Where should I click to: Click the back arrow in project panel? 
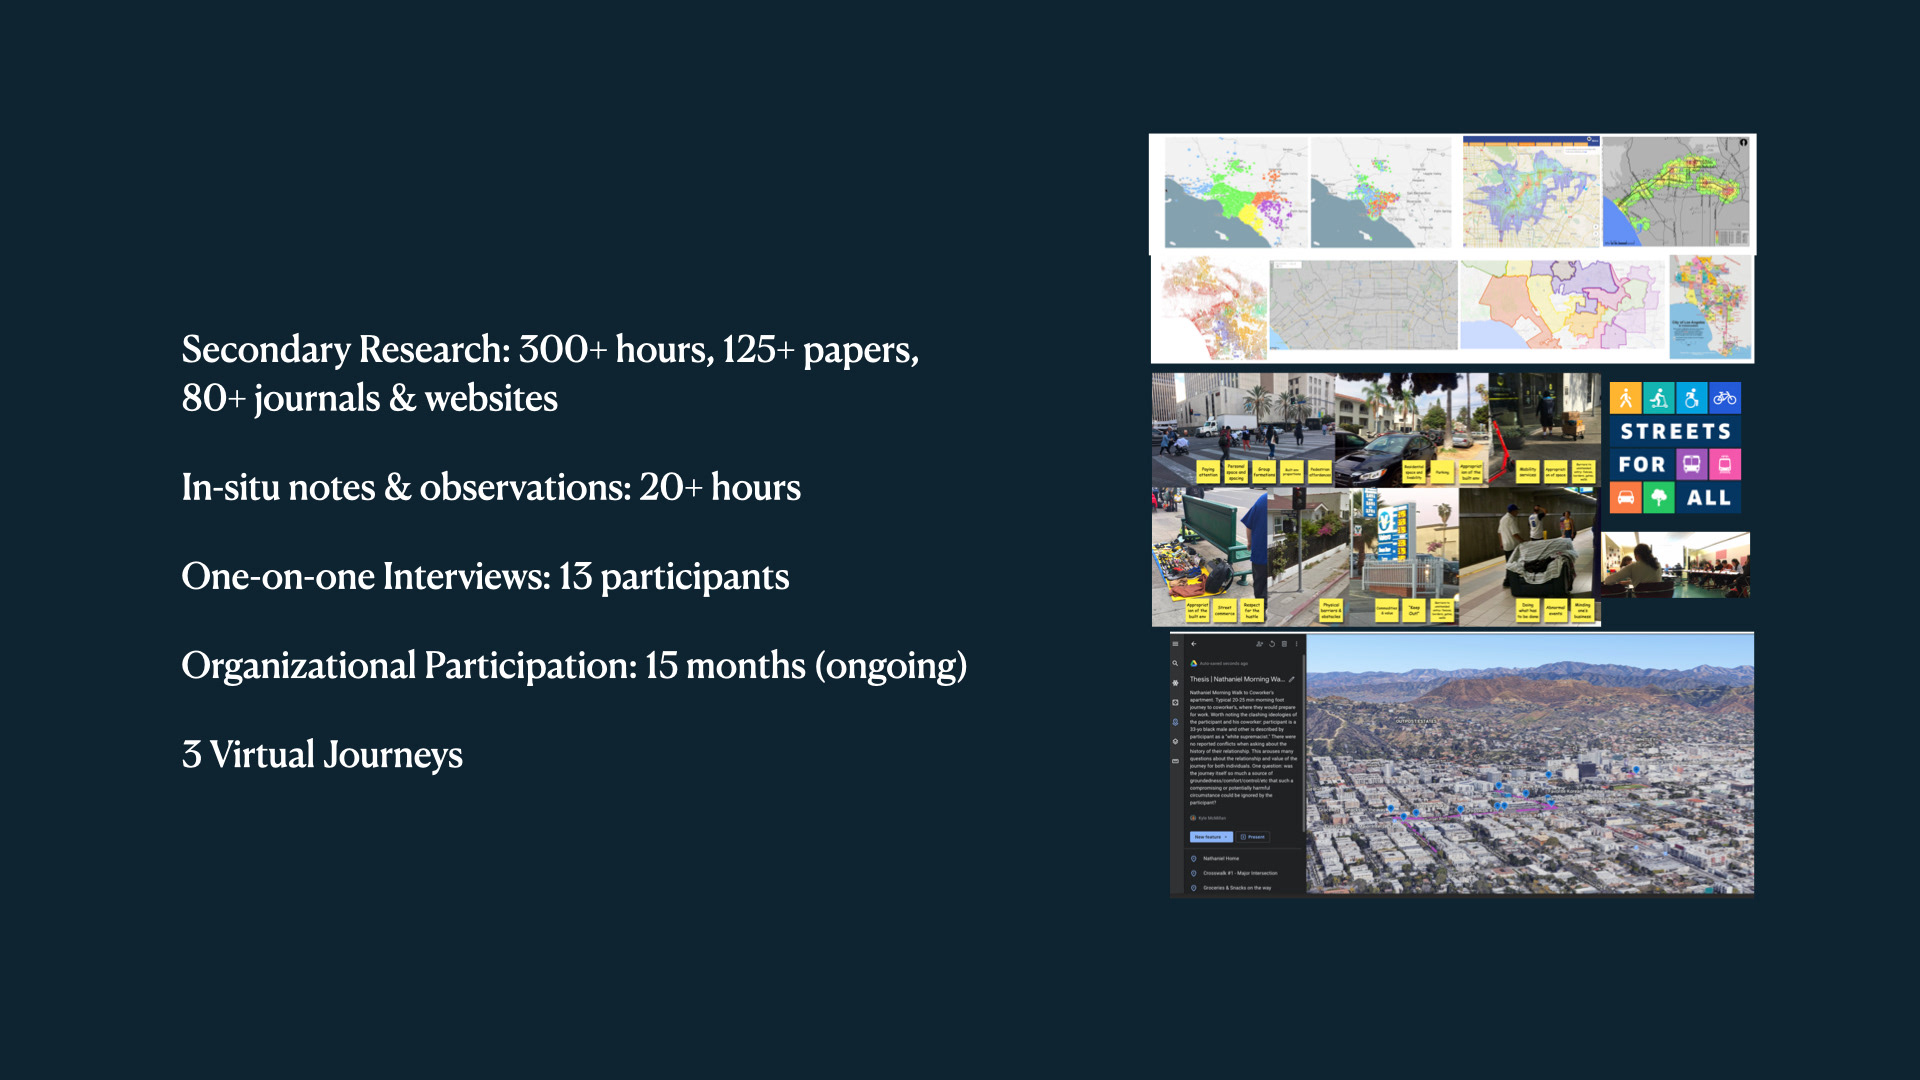(1193, 644)
